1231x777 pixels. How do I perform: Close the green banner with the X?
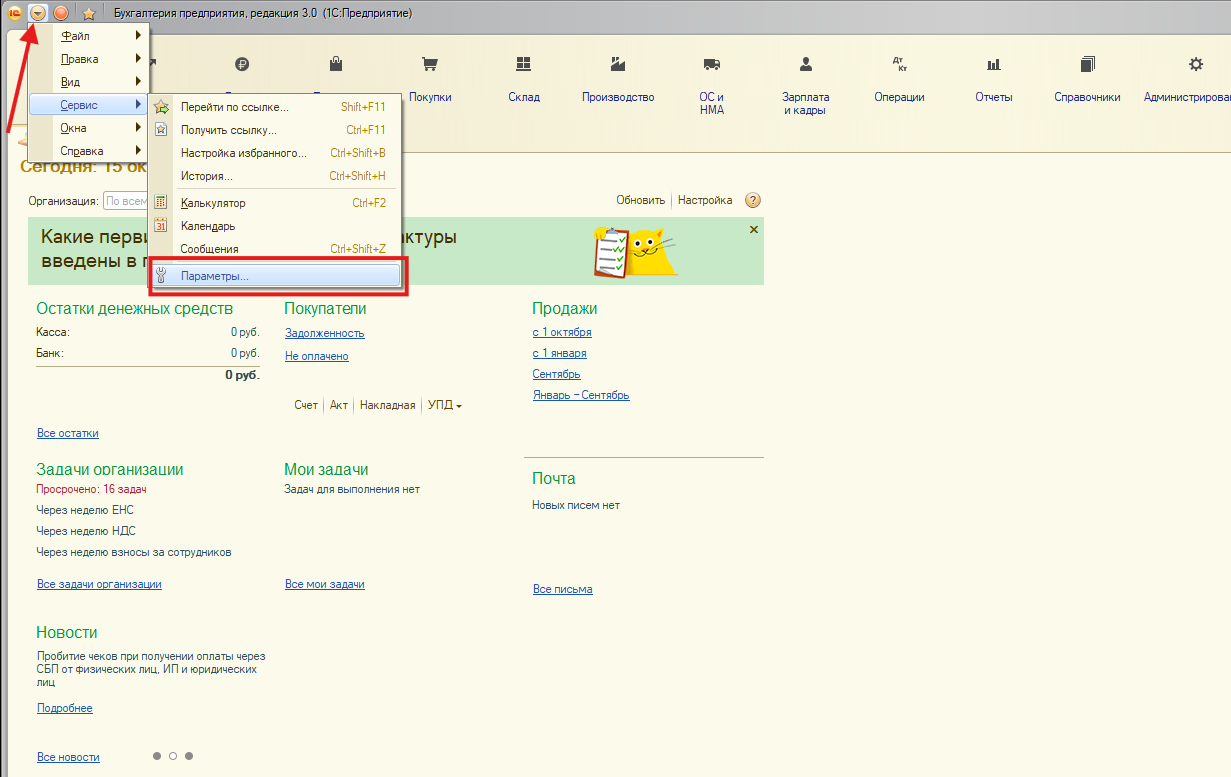point(753,230)
